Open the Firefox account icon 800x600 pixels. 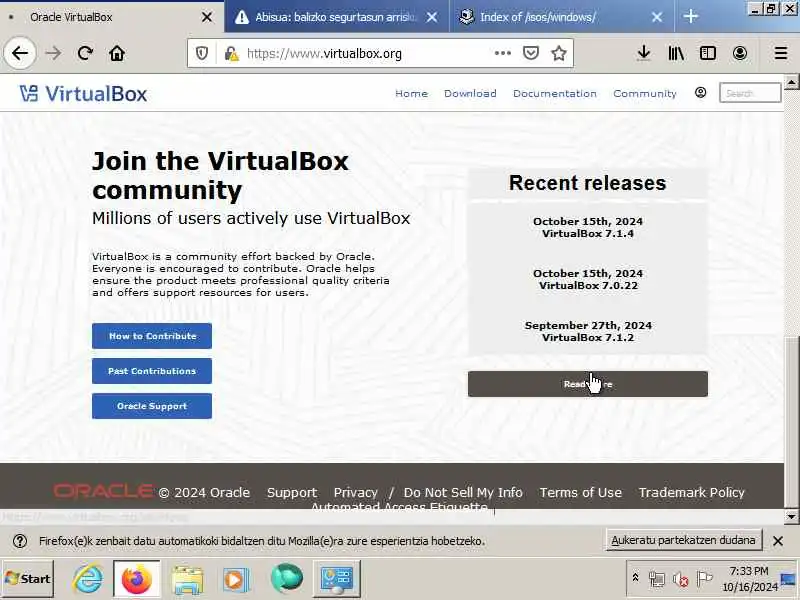[740, 53]
